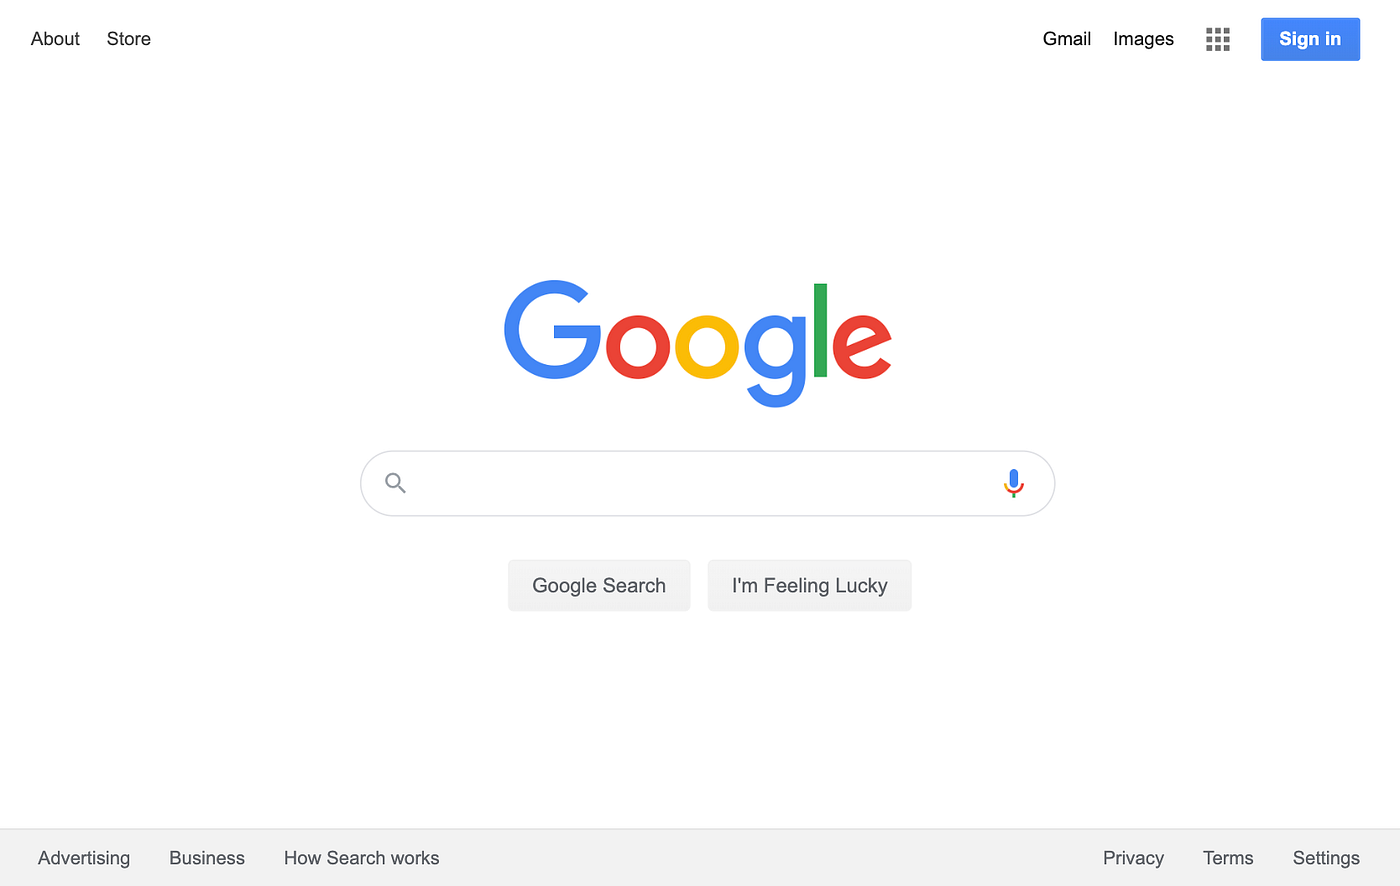Open the Images link
The height and width of the screenshot is (886, 1400).
1143,39
